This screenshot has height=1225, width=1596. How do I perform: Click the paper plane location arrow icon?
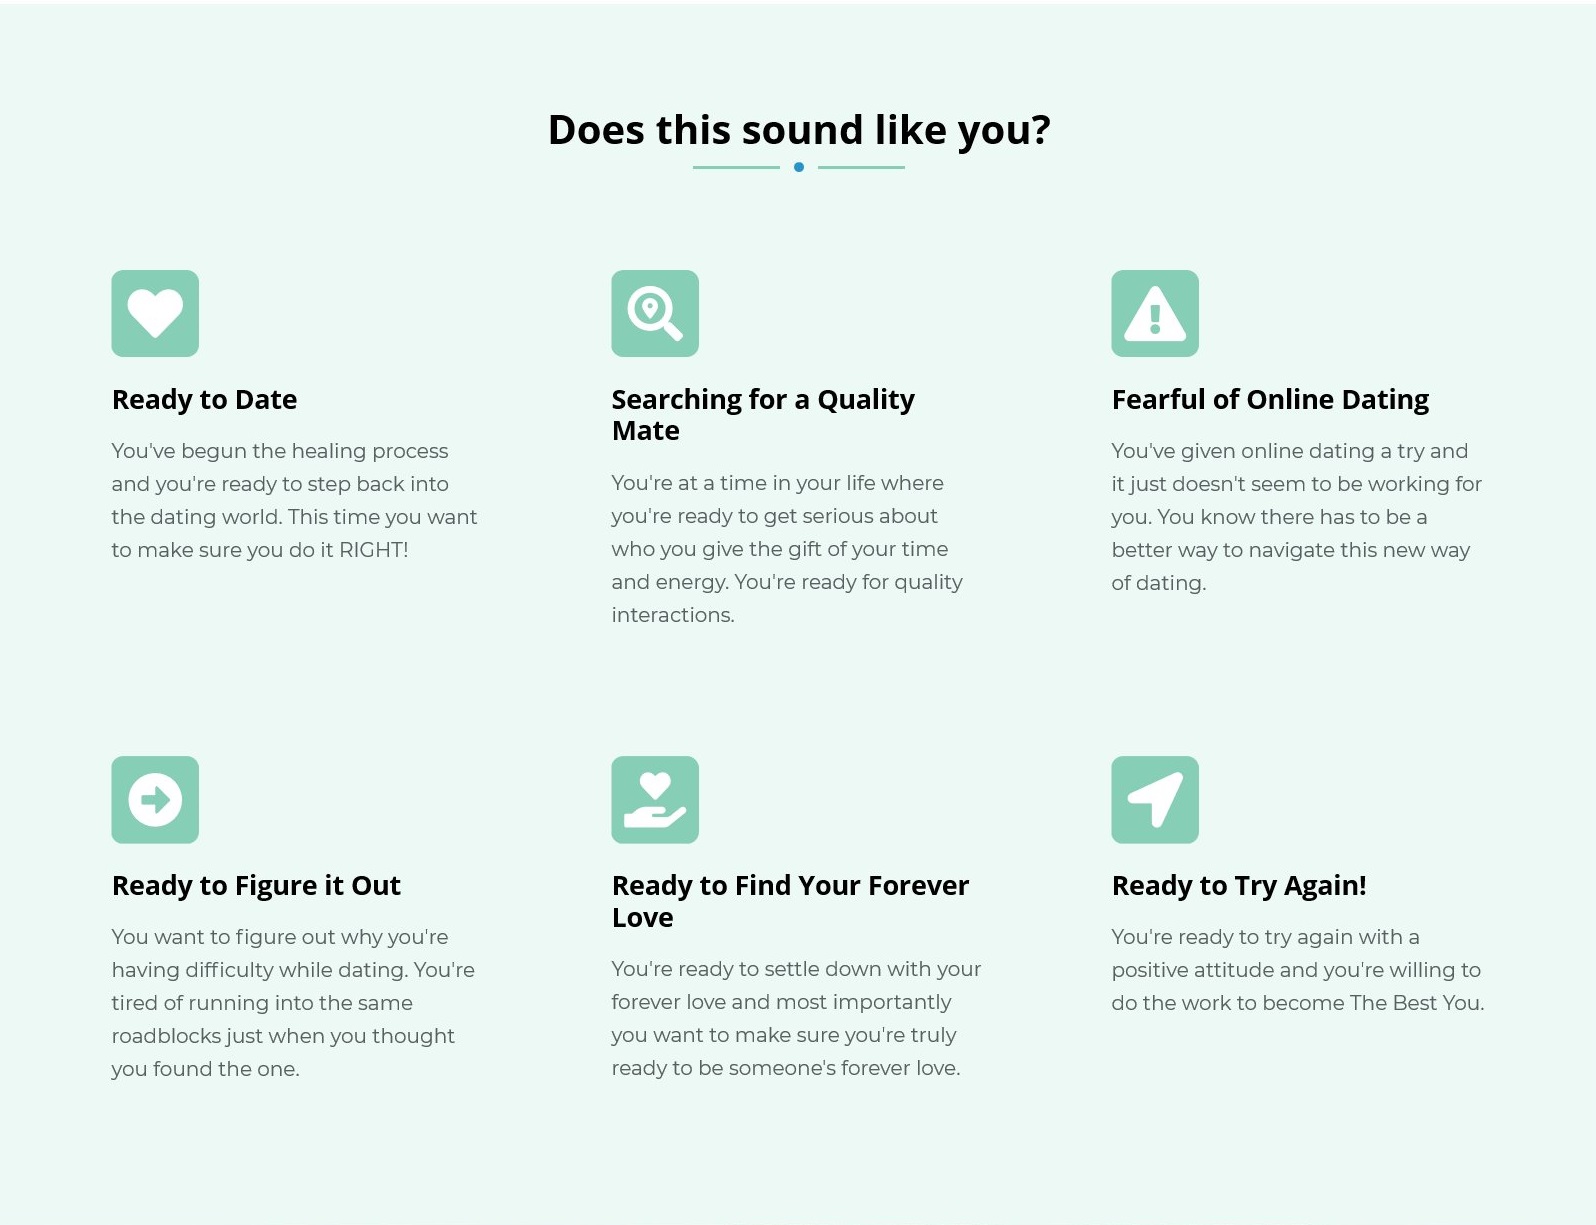pos(1155,800)
